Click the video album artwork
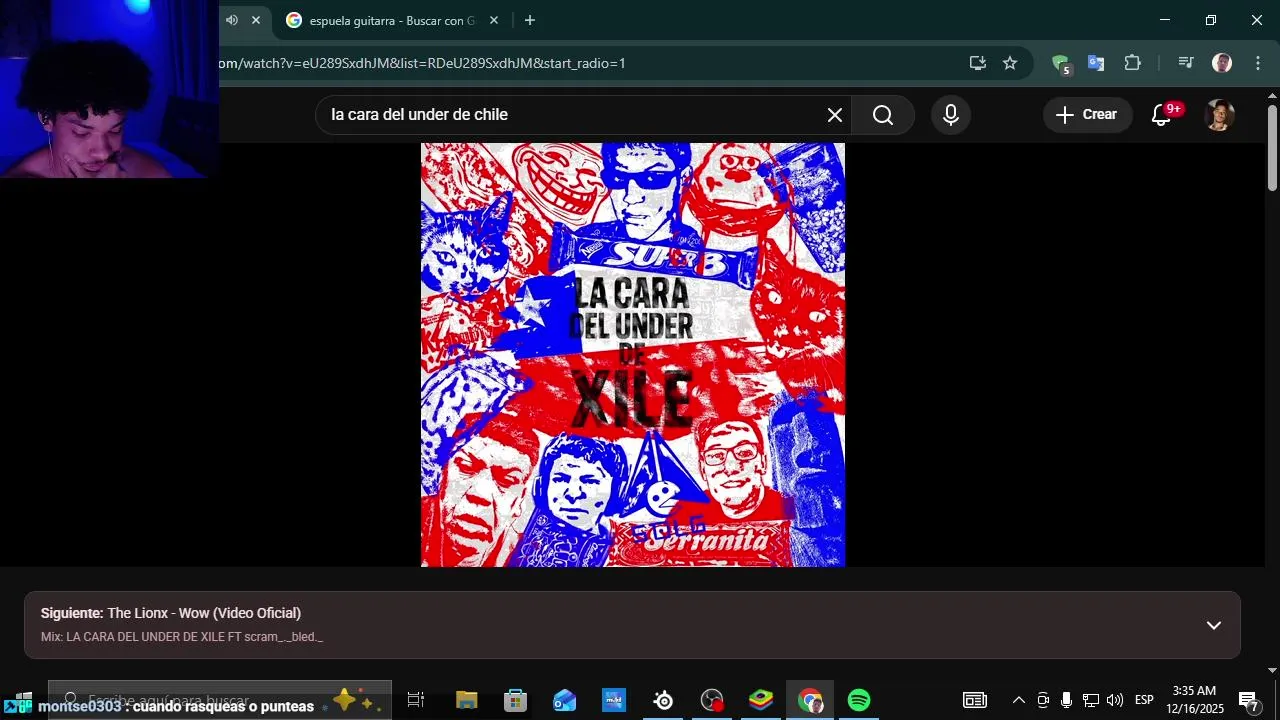 (633, 355)
